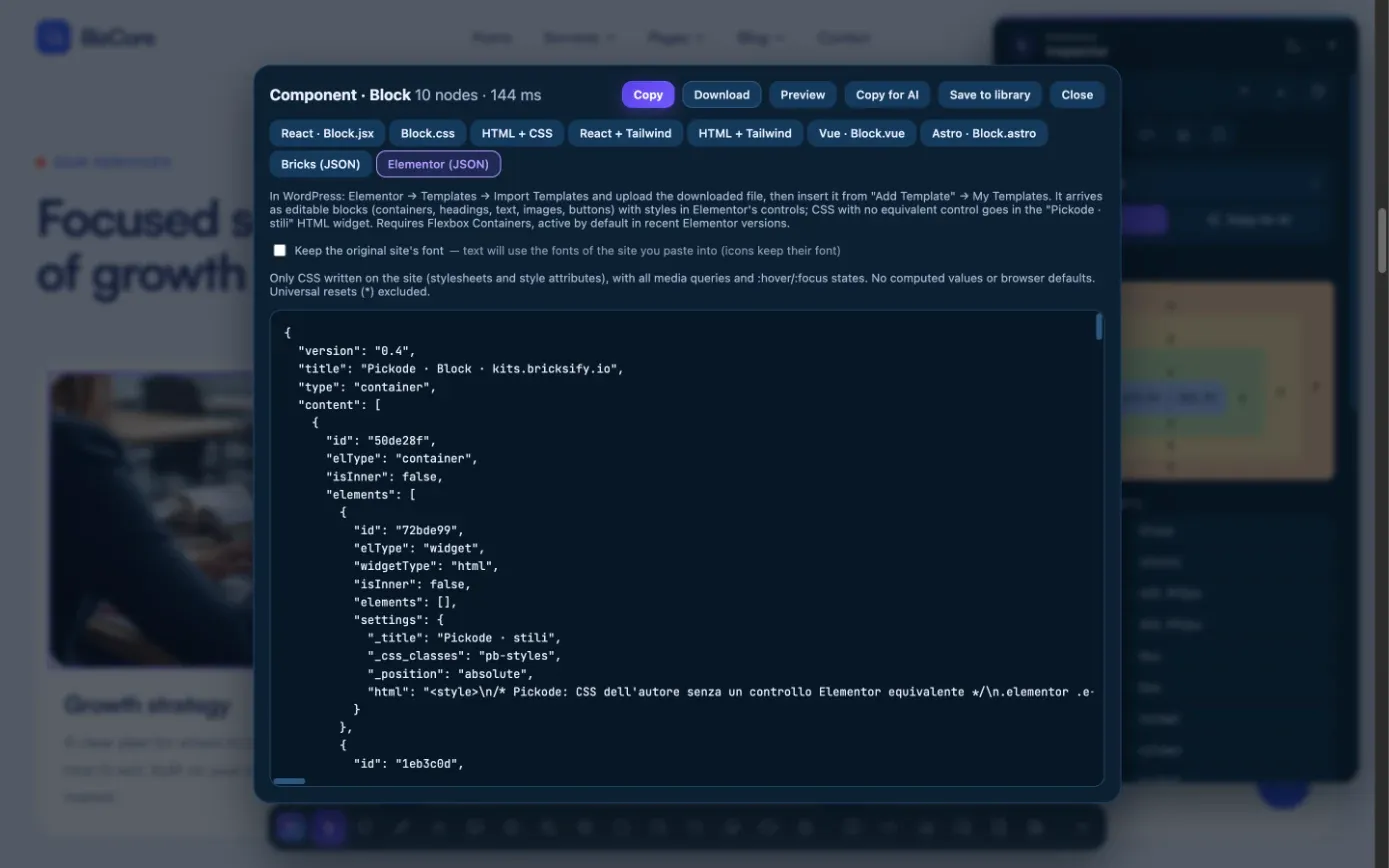Image resolution: width=1389 pixels, height=868 pixels.
Task: Select the HTML + CSS tab
Action: pos(517,133)
